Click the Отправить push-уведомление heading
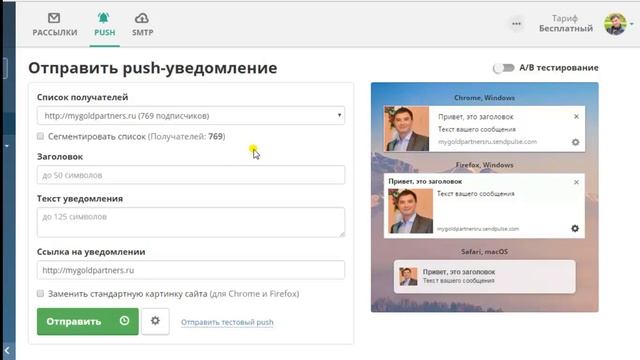This screenshot has width=640, height=360. tap(153, 68)
